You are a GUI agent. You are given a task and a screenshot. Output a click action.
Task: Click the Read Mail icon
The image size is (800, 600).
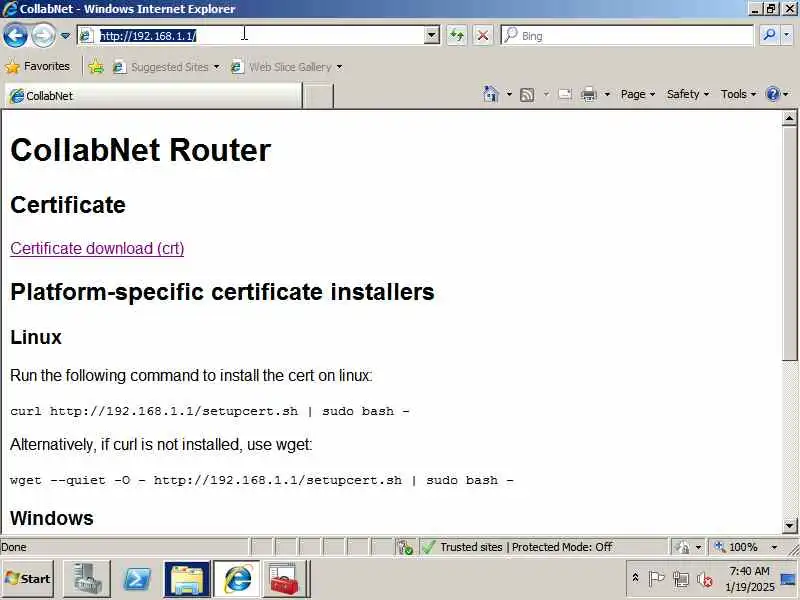coord(565,94)
